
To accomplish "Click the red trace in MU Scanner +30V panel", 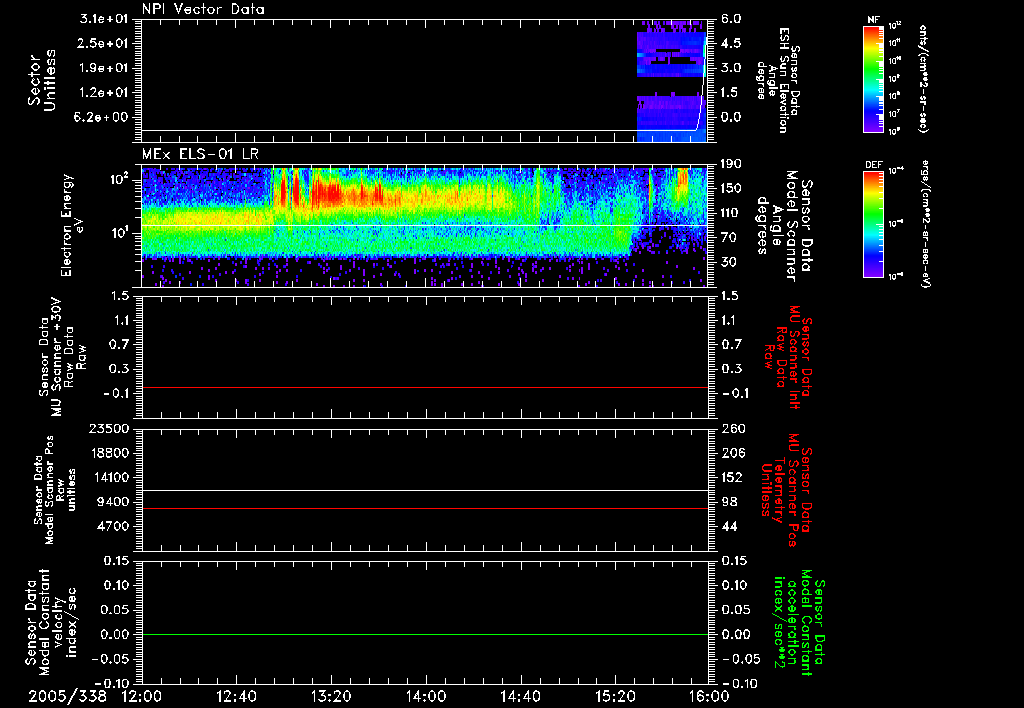I will pos(425,387).
